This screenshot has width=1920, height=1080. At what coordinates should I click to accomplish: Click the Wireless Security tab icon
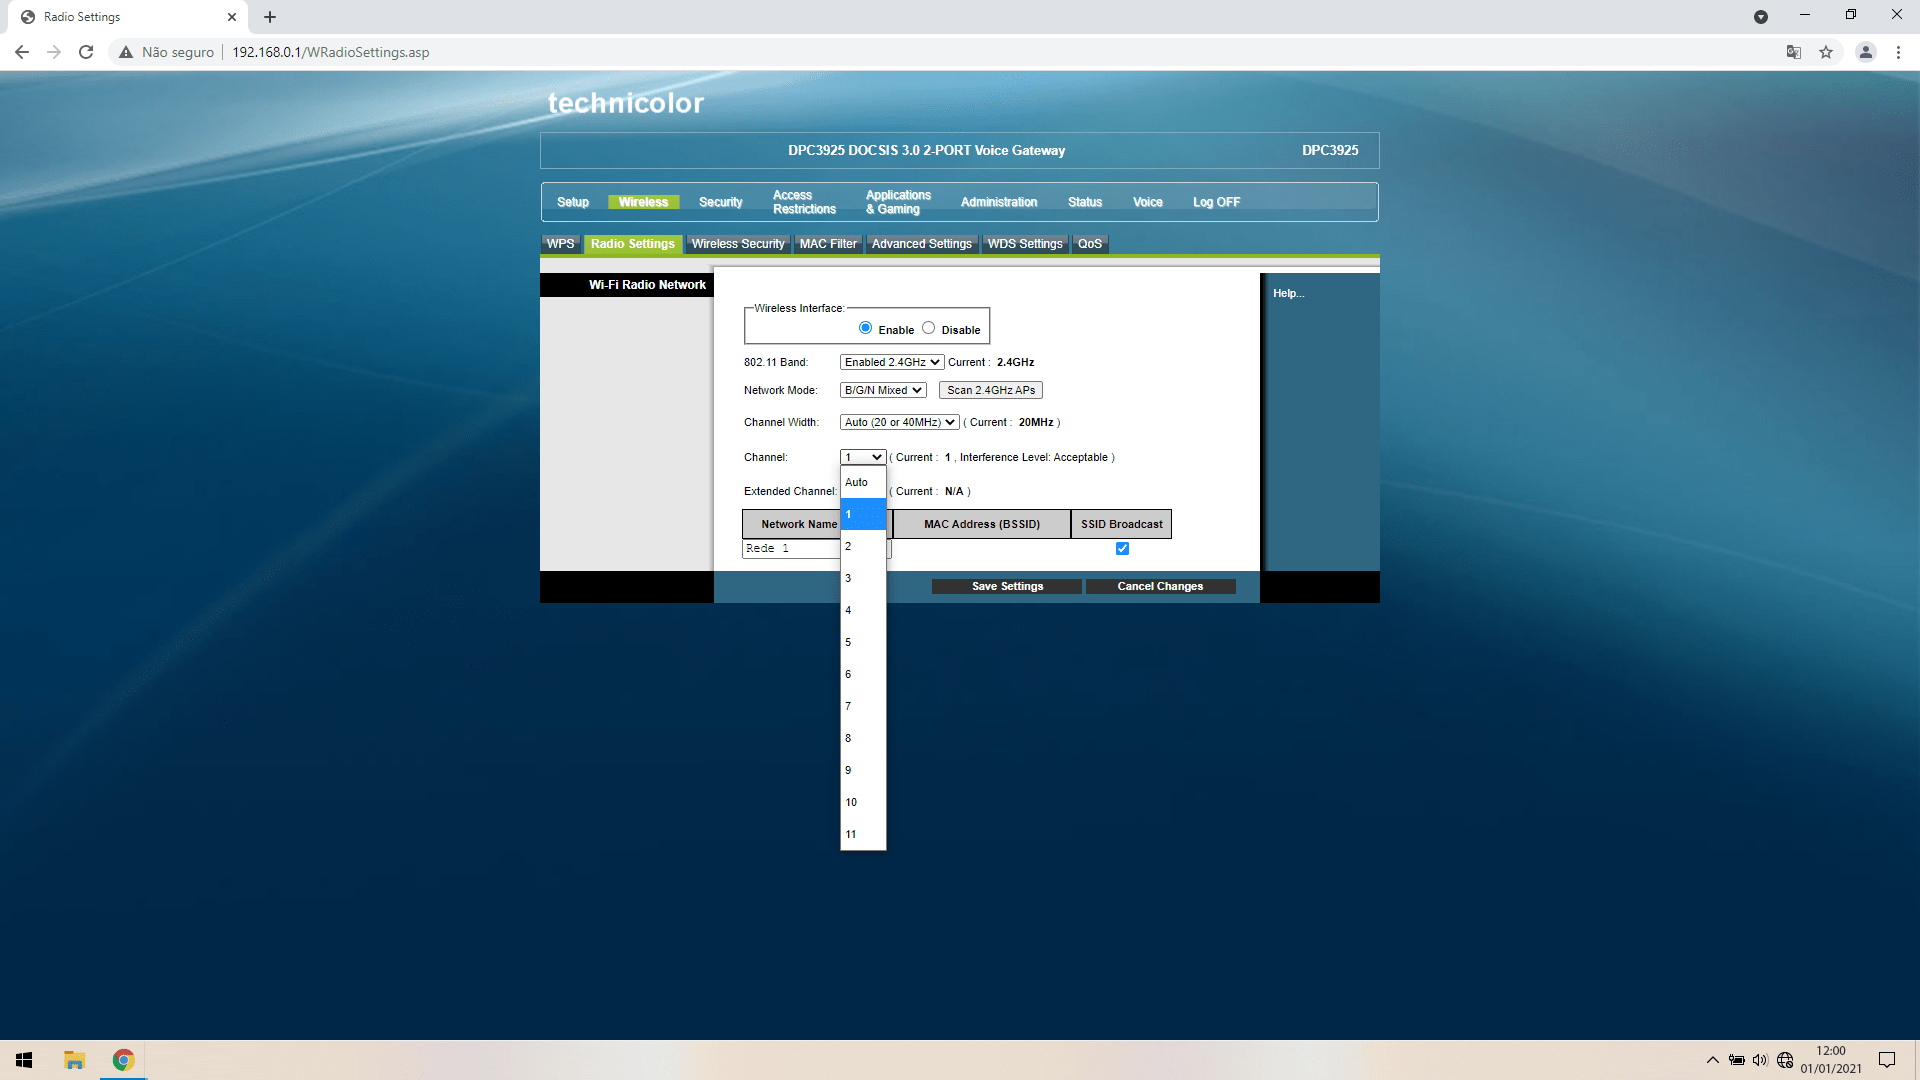pyautogui.click(x=737, y=243)
